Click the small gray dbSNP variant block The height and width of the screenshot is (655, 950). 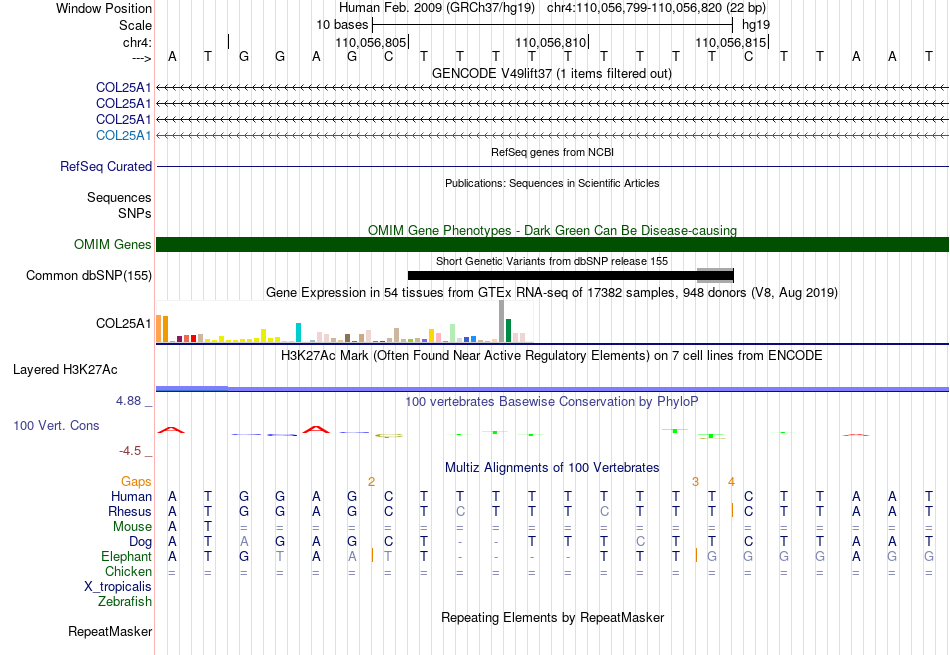pyautogui.click(x=715, y=276)
